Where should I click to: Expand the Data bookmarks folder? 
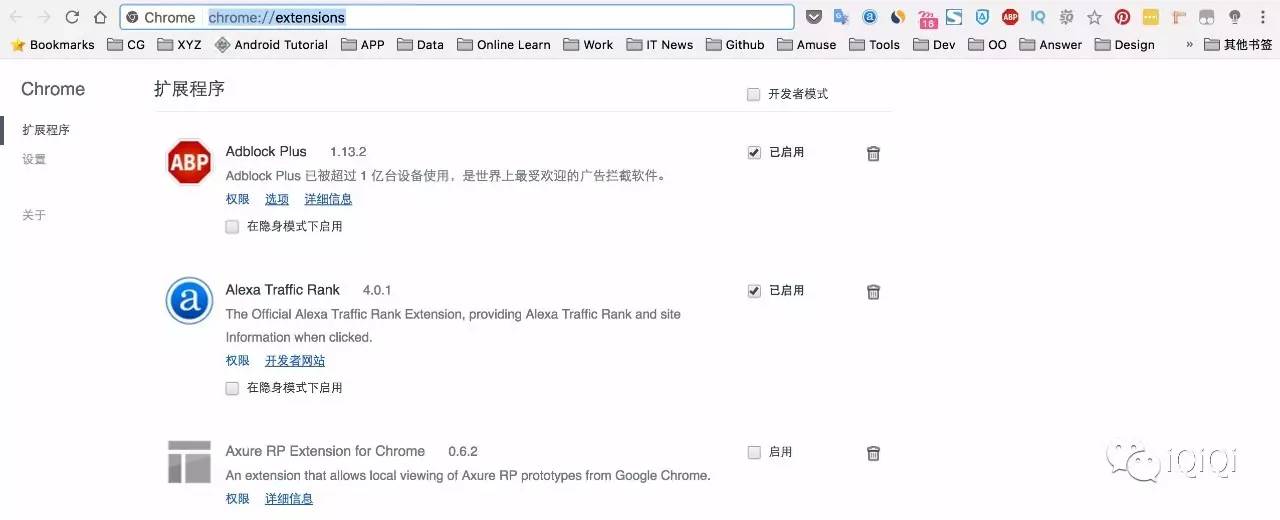421,44
